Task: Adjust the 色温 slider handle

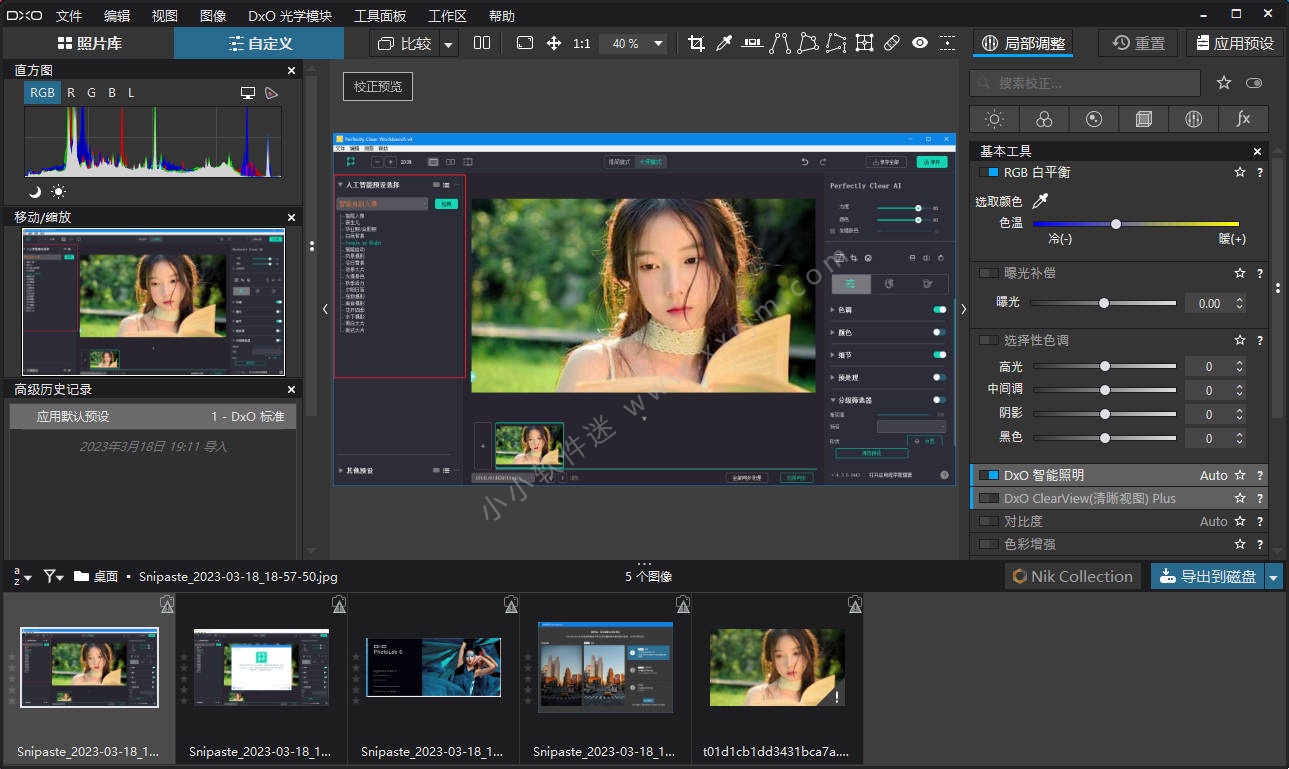Action: tap(1116, 224)
